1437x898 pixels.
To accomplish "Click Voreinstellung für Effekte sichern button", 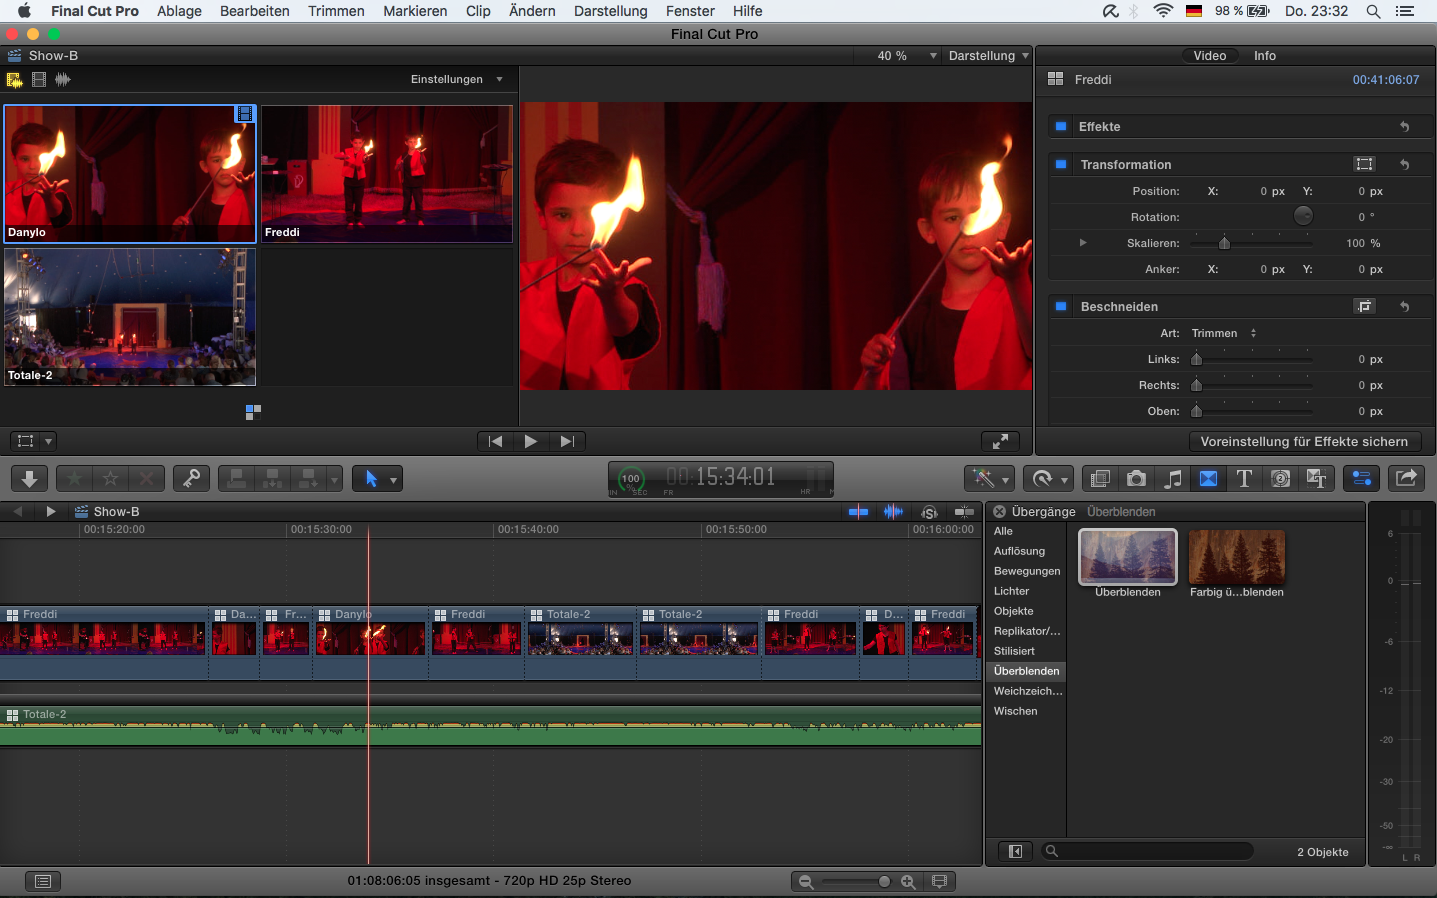I will coord(1304,441).
